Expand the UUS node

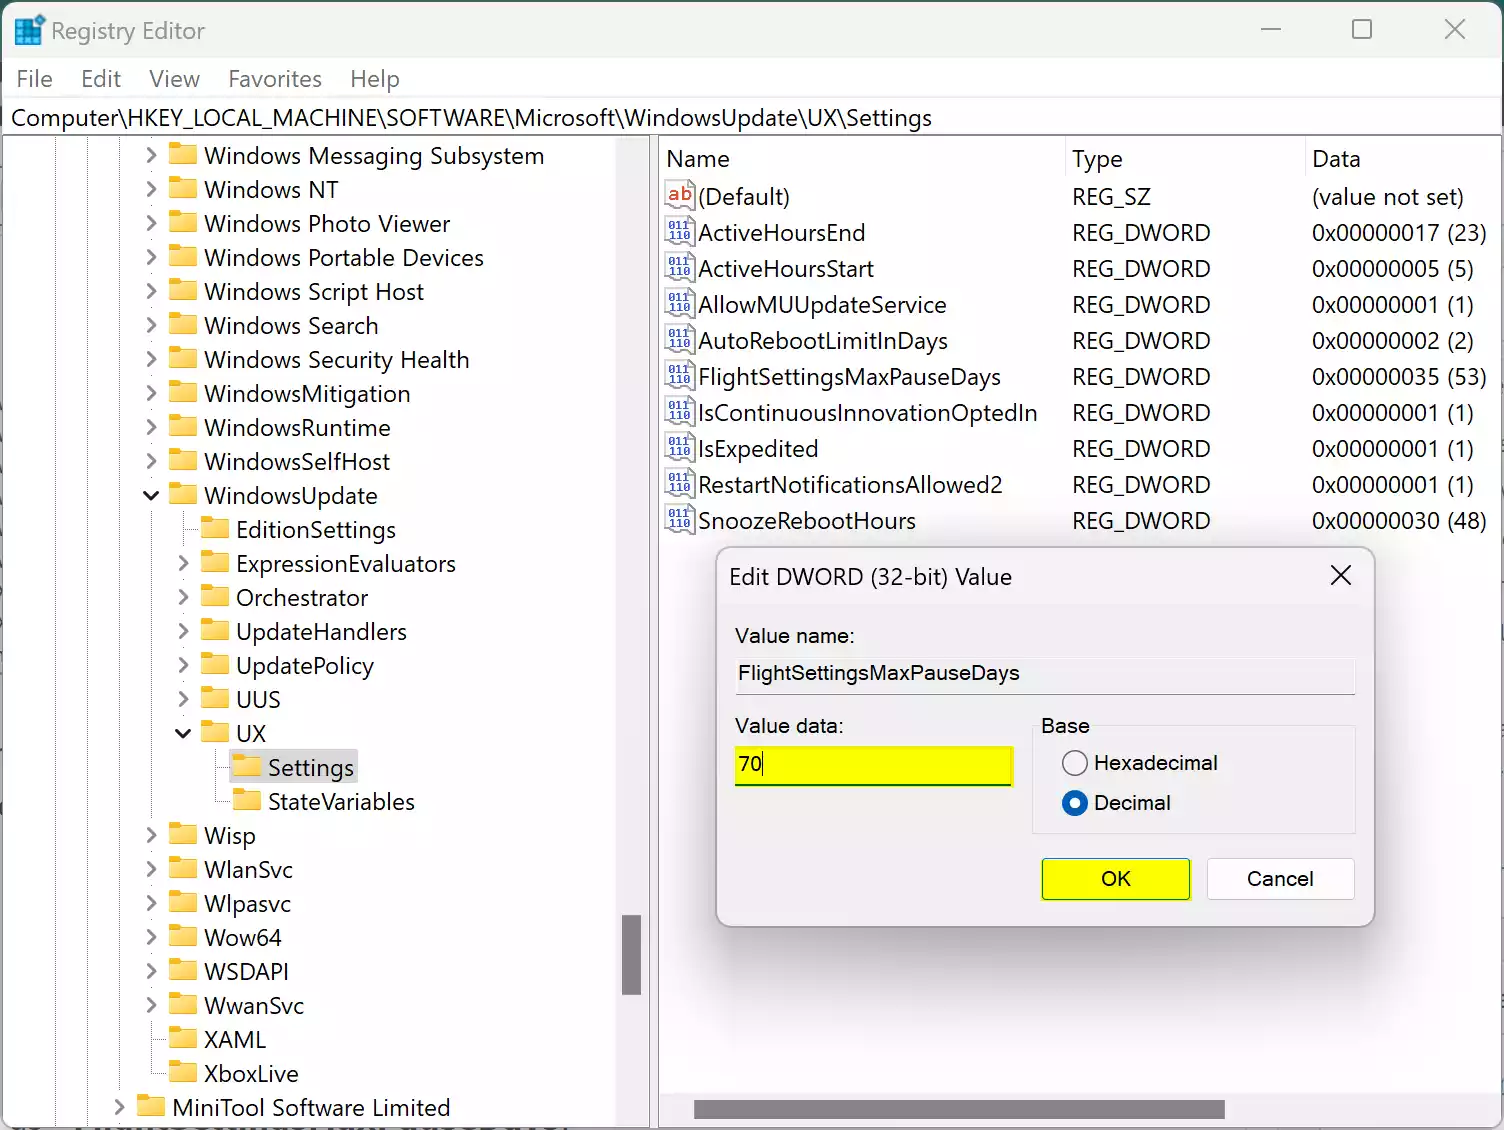tap(183, 699)
